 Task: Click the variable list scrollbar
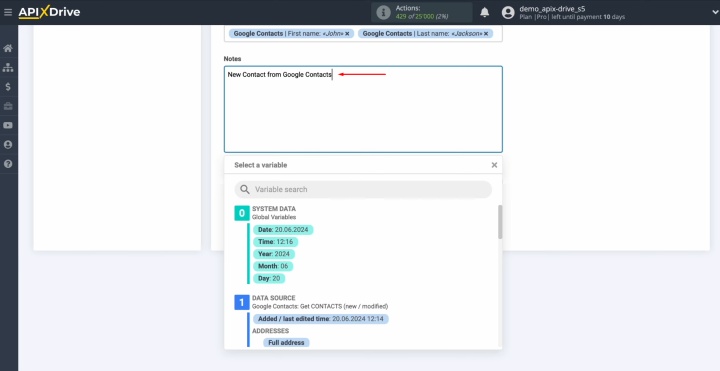(500, 222)
